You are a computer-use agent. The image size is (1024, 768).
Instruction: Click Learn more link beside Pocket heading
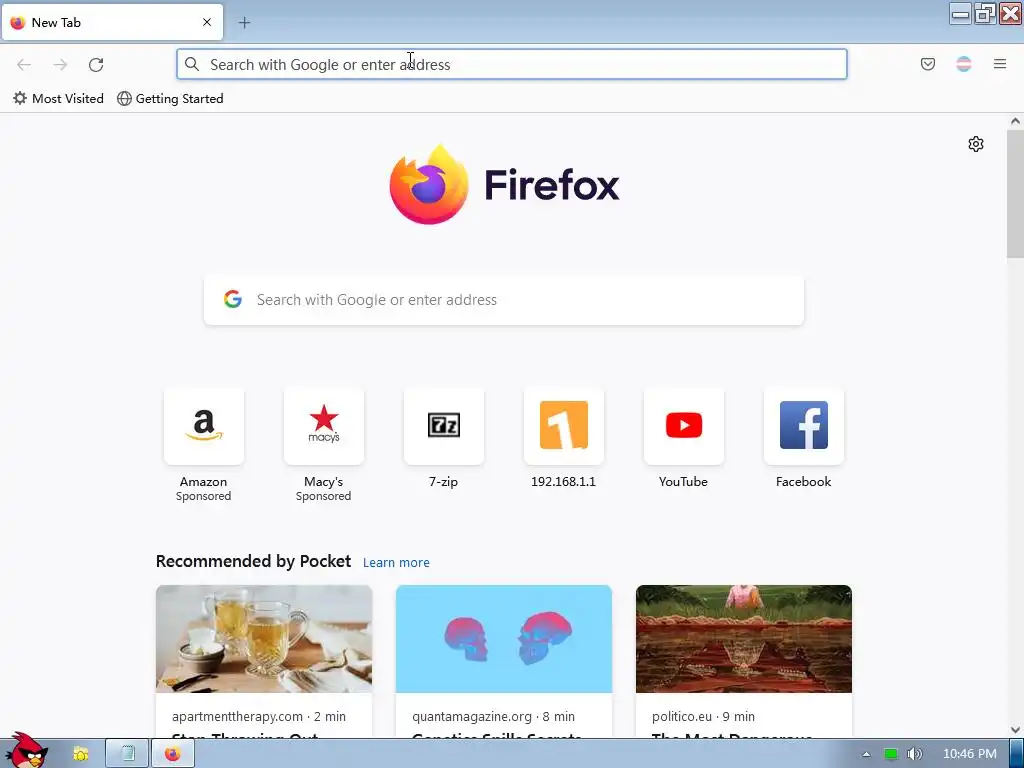pos(396,562)
